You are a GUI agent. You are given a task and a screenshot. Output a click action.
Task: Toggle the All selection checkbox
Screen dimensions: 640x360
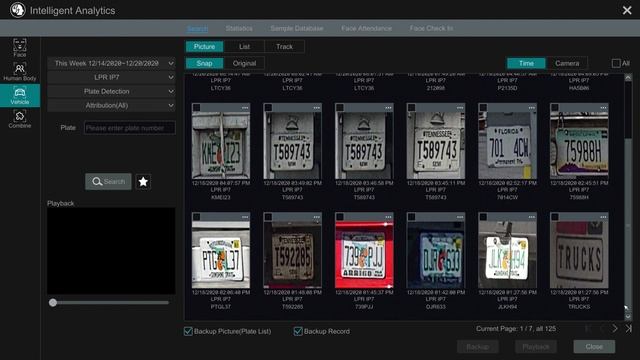pos(616,63)
